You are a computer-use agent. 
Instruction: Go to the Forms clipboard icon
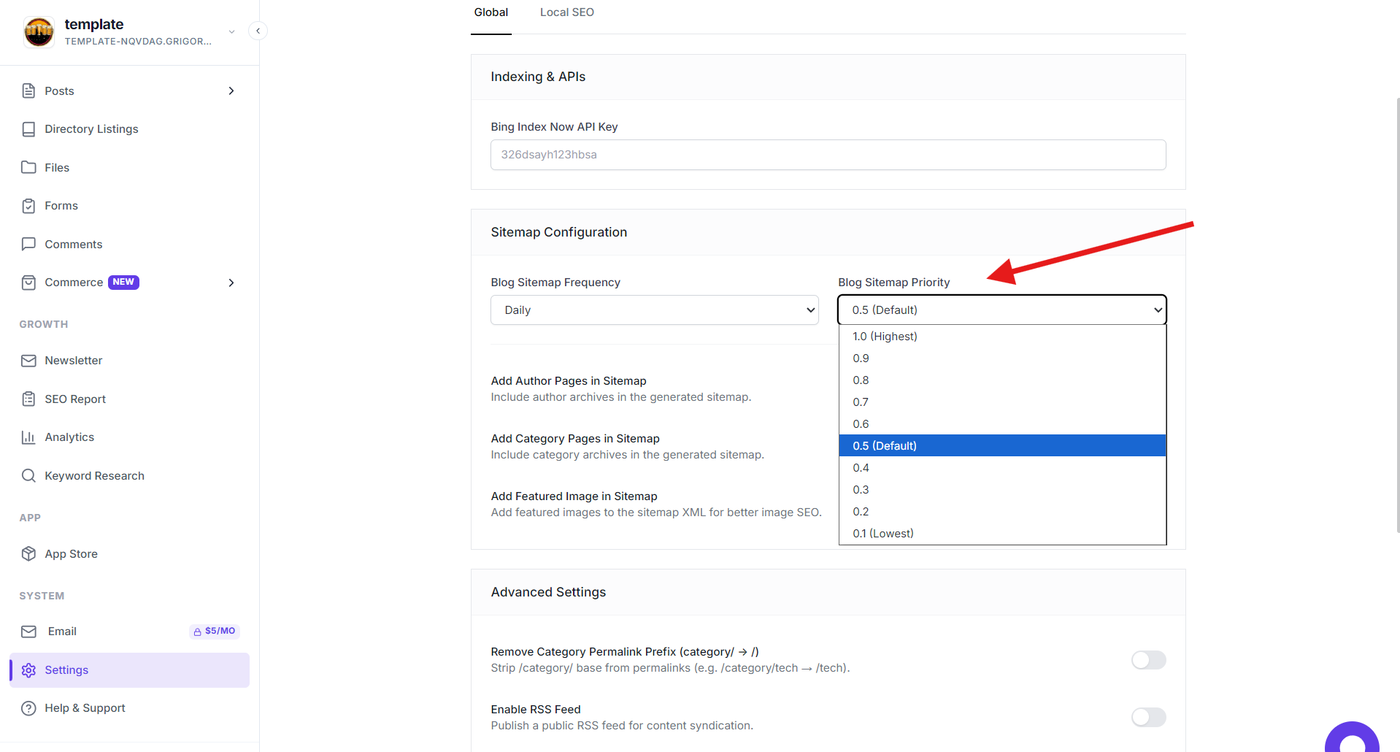coord(28,206)
